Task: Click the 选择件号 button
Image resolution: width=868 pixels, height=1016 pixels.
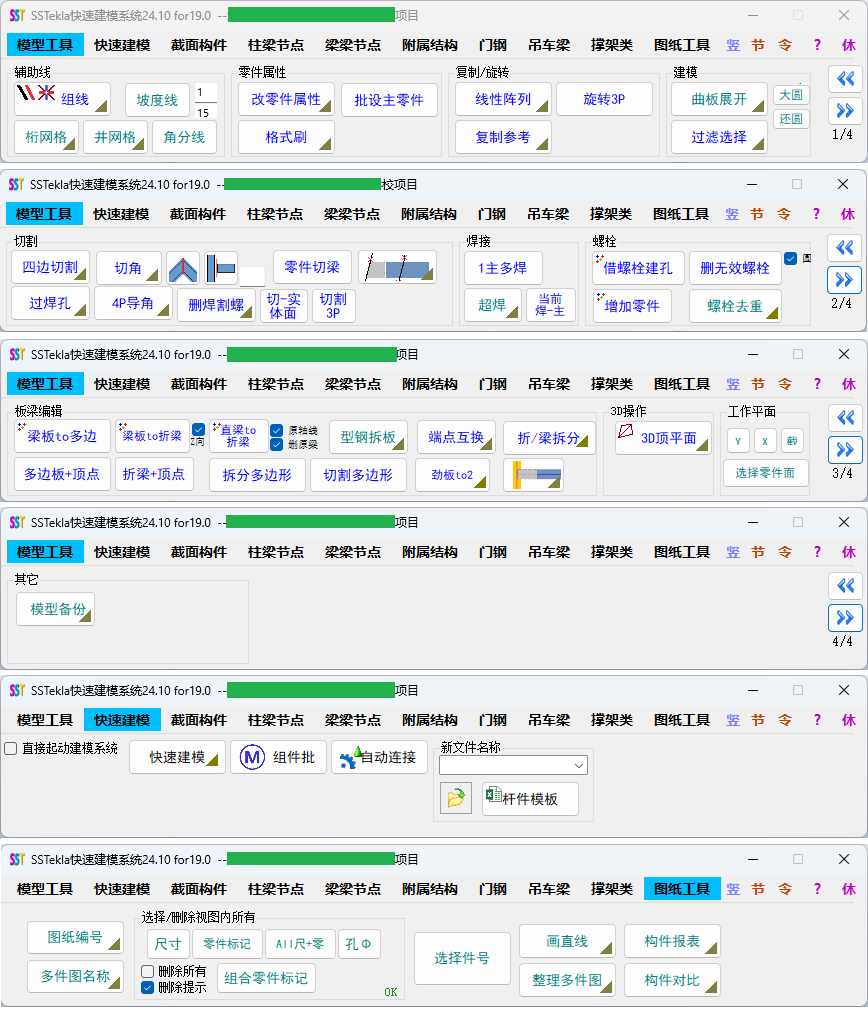Action: click(x=462, y=958)
